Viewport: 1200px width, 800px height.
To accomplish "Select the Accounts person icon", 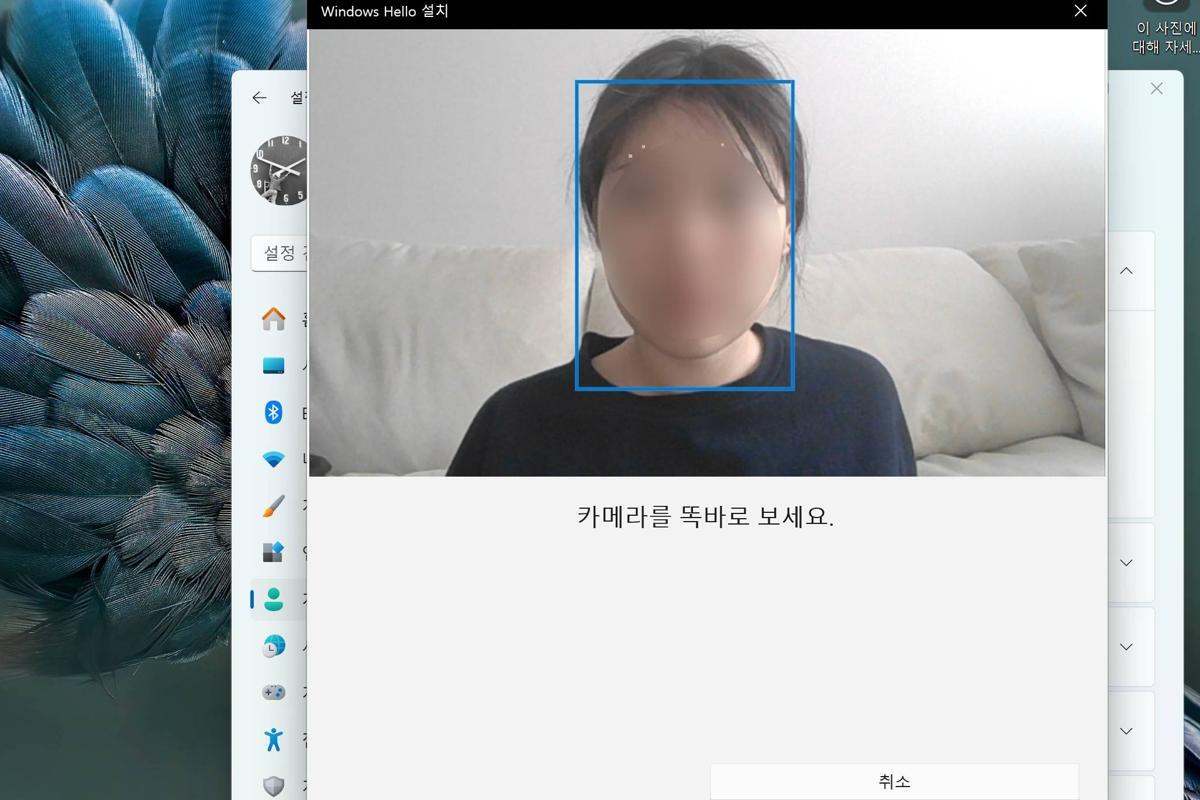I will (273, 599).
